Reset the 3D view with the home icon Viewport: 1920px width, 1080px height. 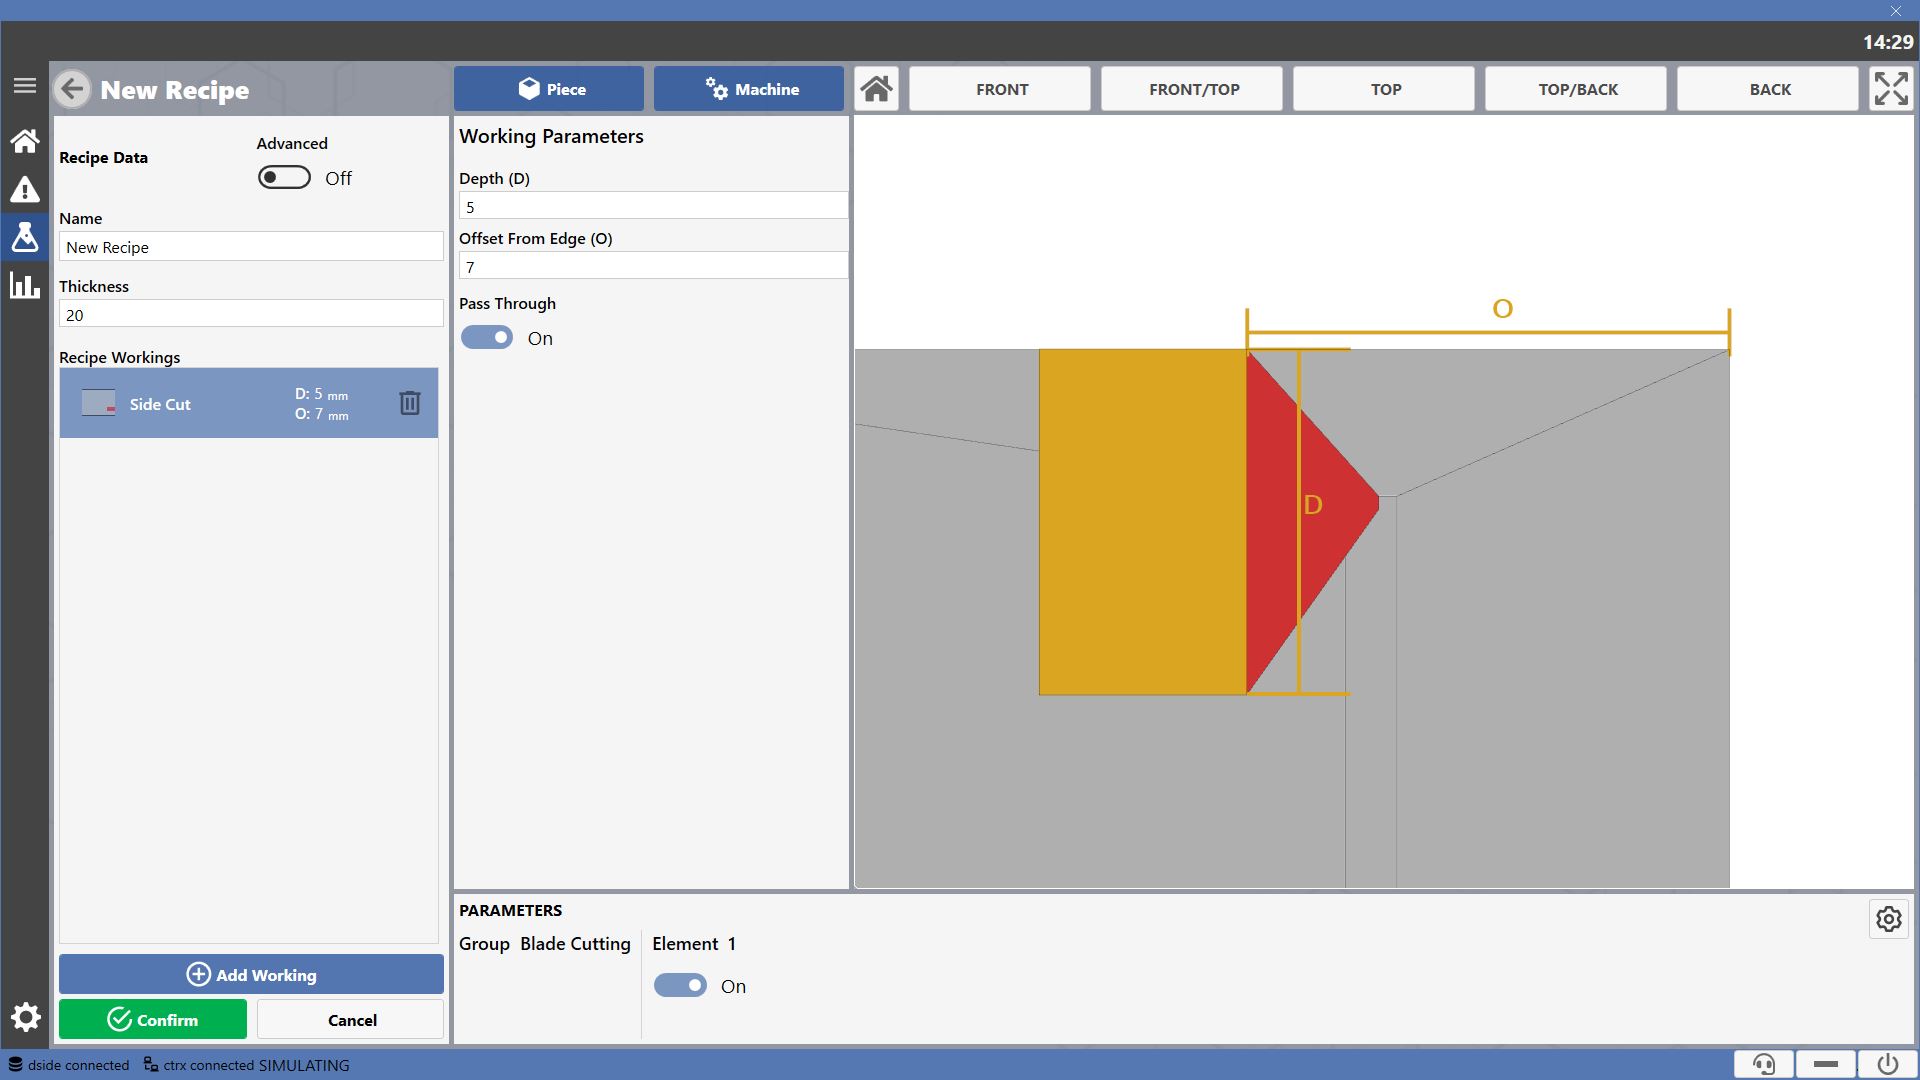pos(877,89)
